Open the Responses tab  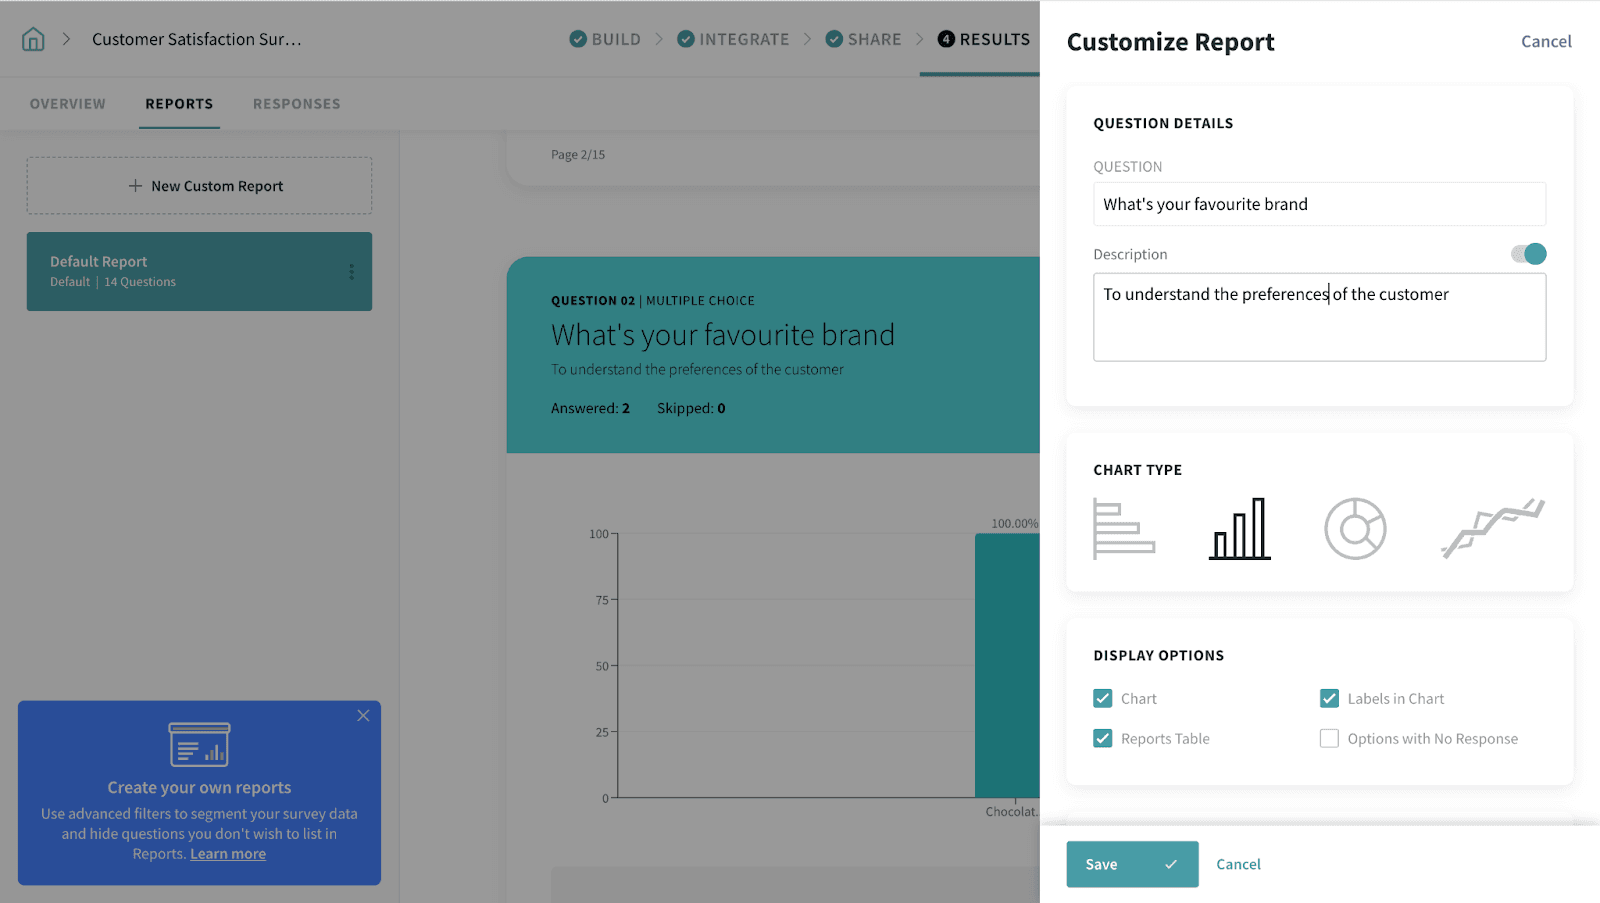click(297, 104)
